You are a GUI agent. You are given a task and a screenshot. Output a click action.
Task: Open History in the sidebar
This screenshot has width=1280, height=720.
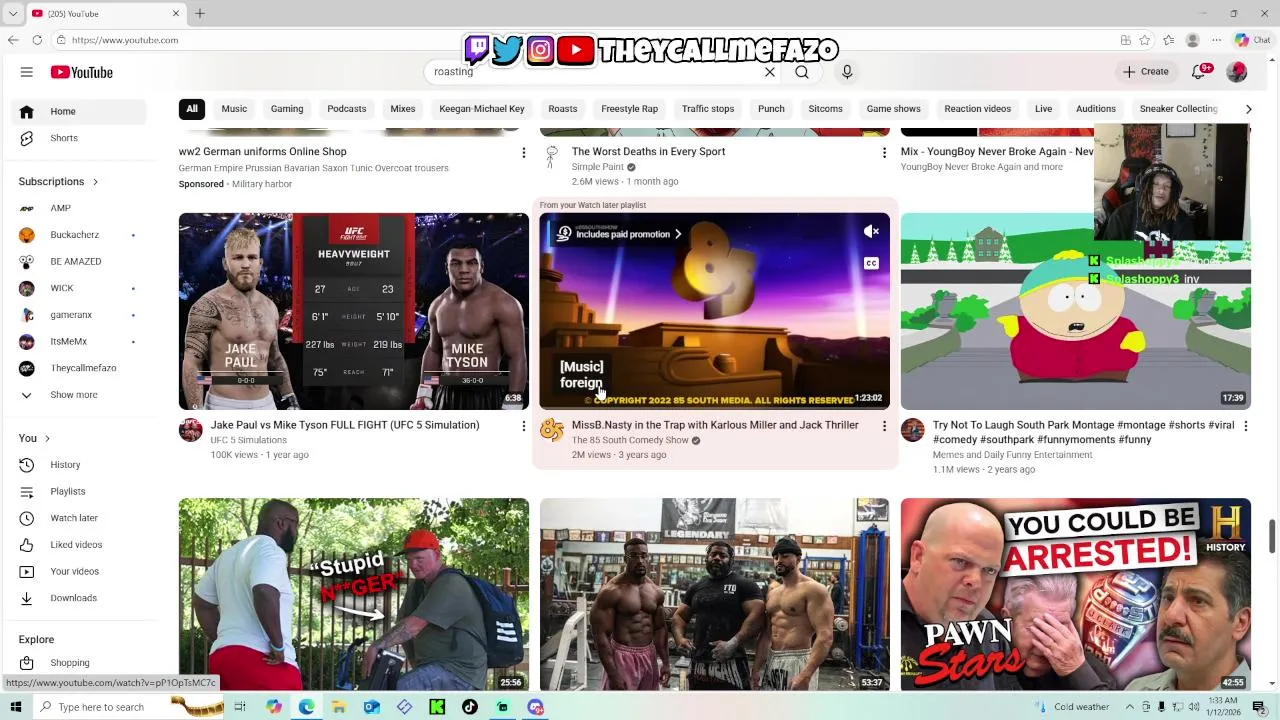click(x=80, y=465)
